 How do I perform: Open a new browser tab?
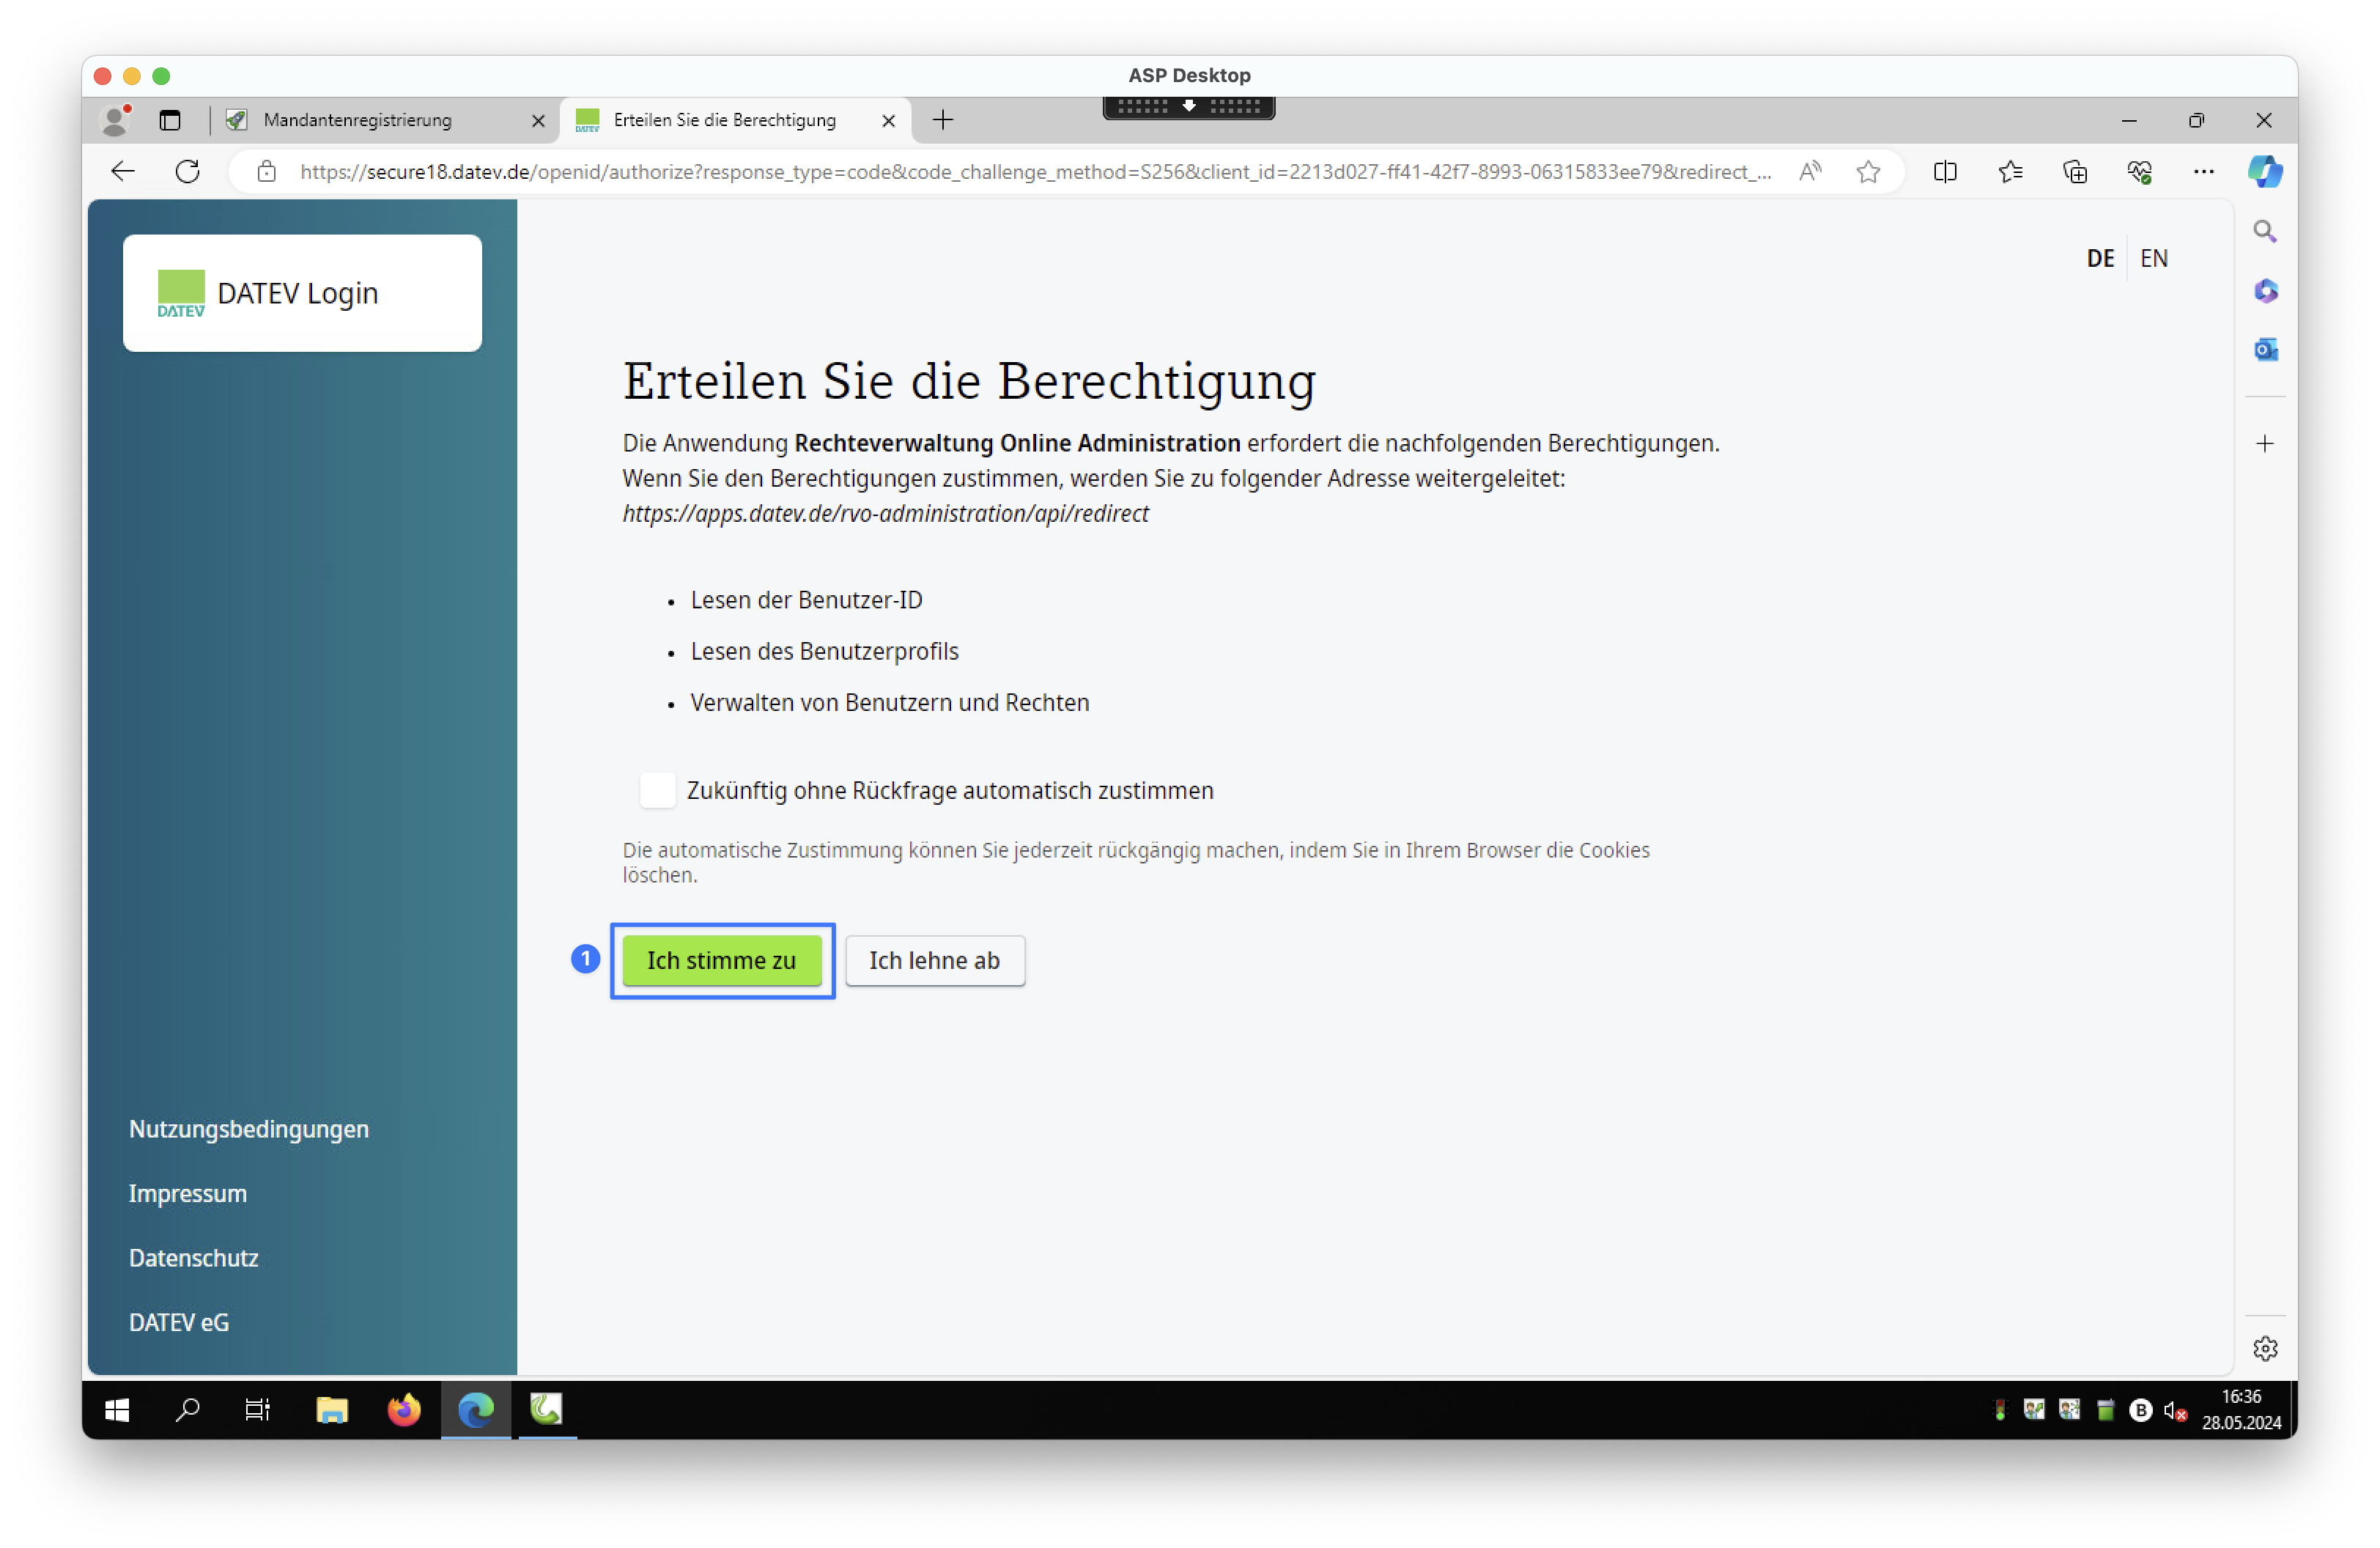pyautogui.click(x=942, y=120)
